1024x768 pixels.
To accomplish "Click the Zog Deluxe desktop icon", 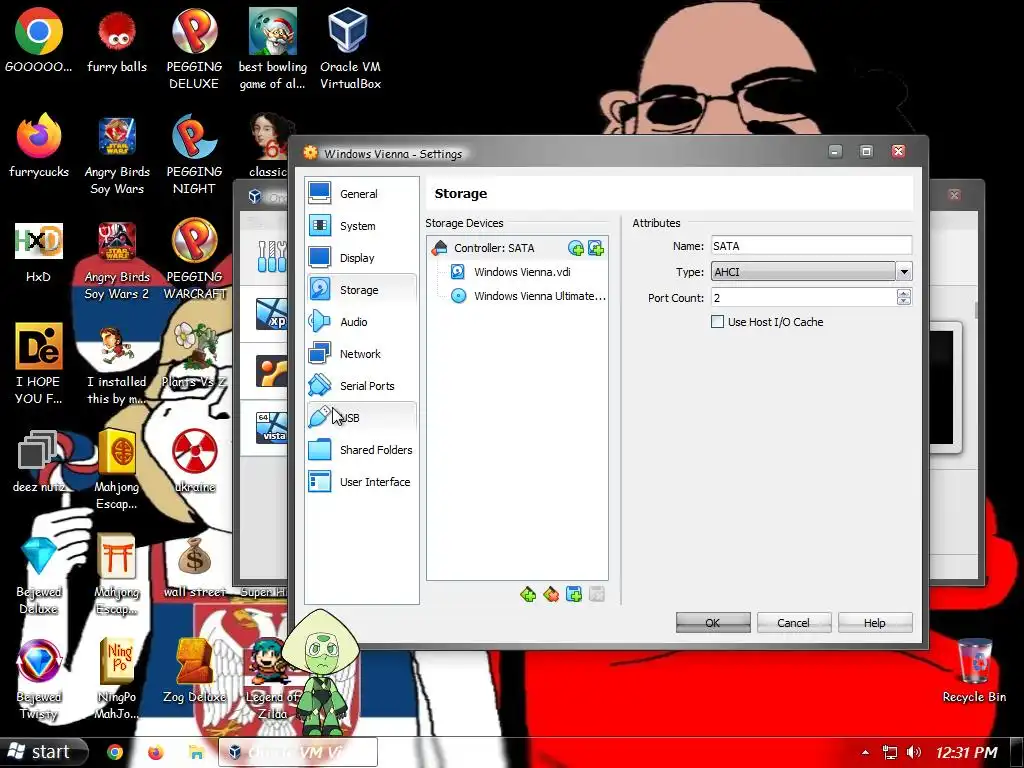I will tap(195, 671).
